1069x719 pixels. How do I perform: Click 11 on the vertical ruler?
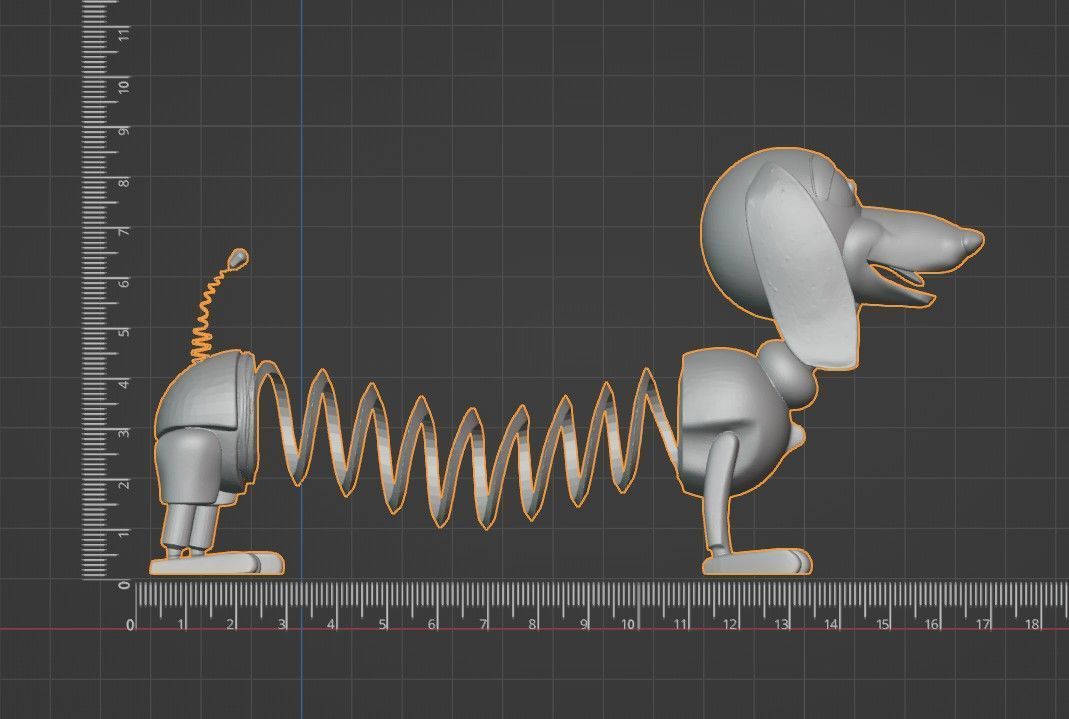[123, 33]
